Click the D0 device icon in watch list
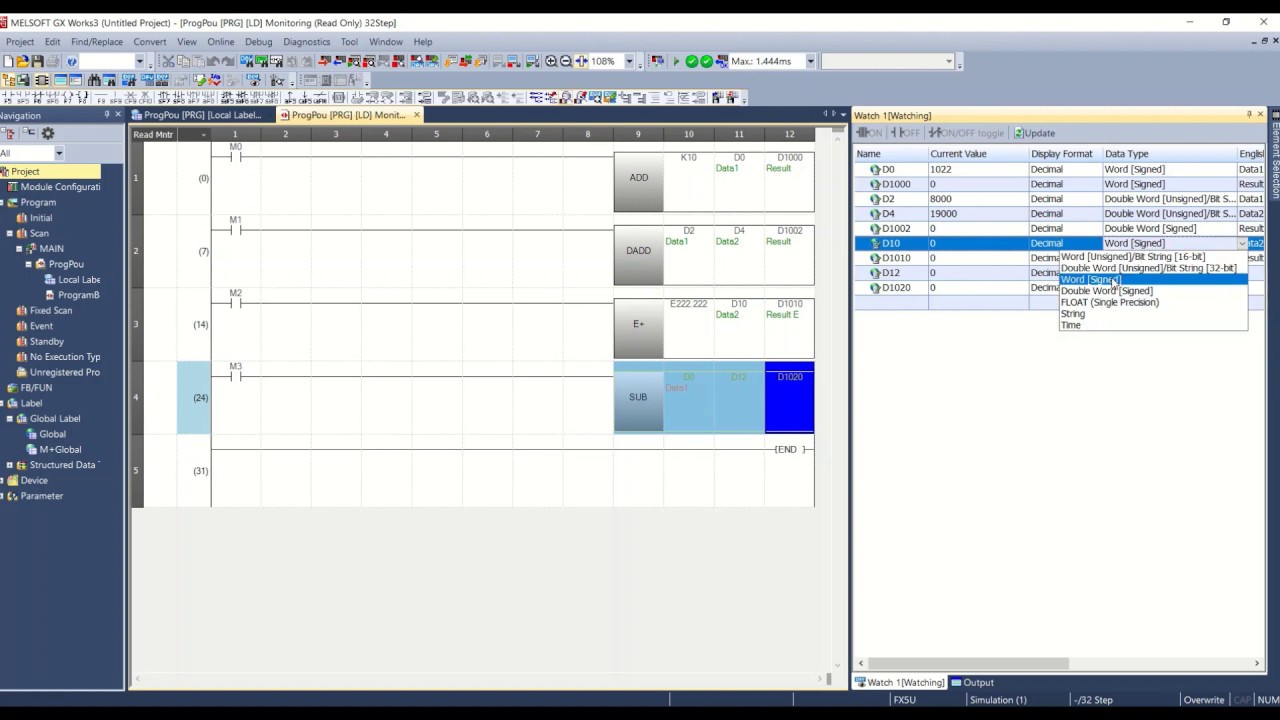1280x720 pixels. point(875,170)
